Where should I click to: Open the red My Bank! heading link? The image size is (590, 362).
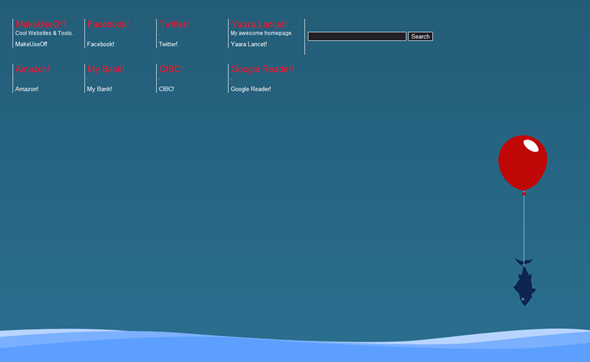106,69
